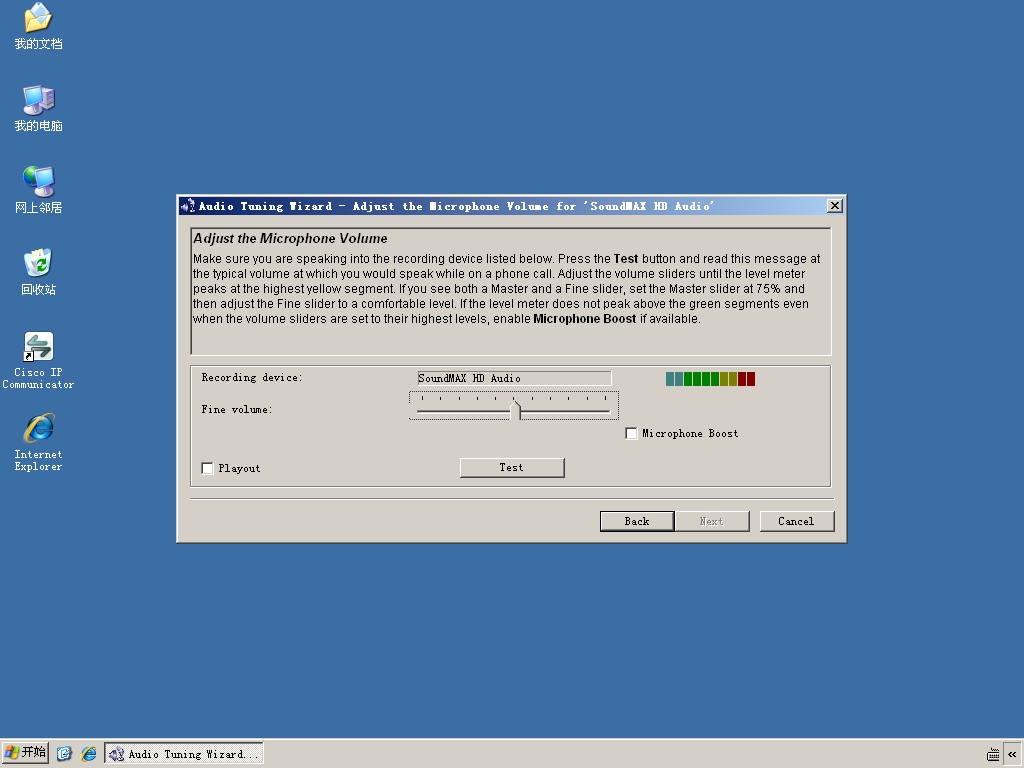
Task: Click the quick launch show desktop icon
Action: pos(64,754)
